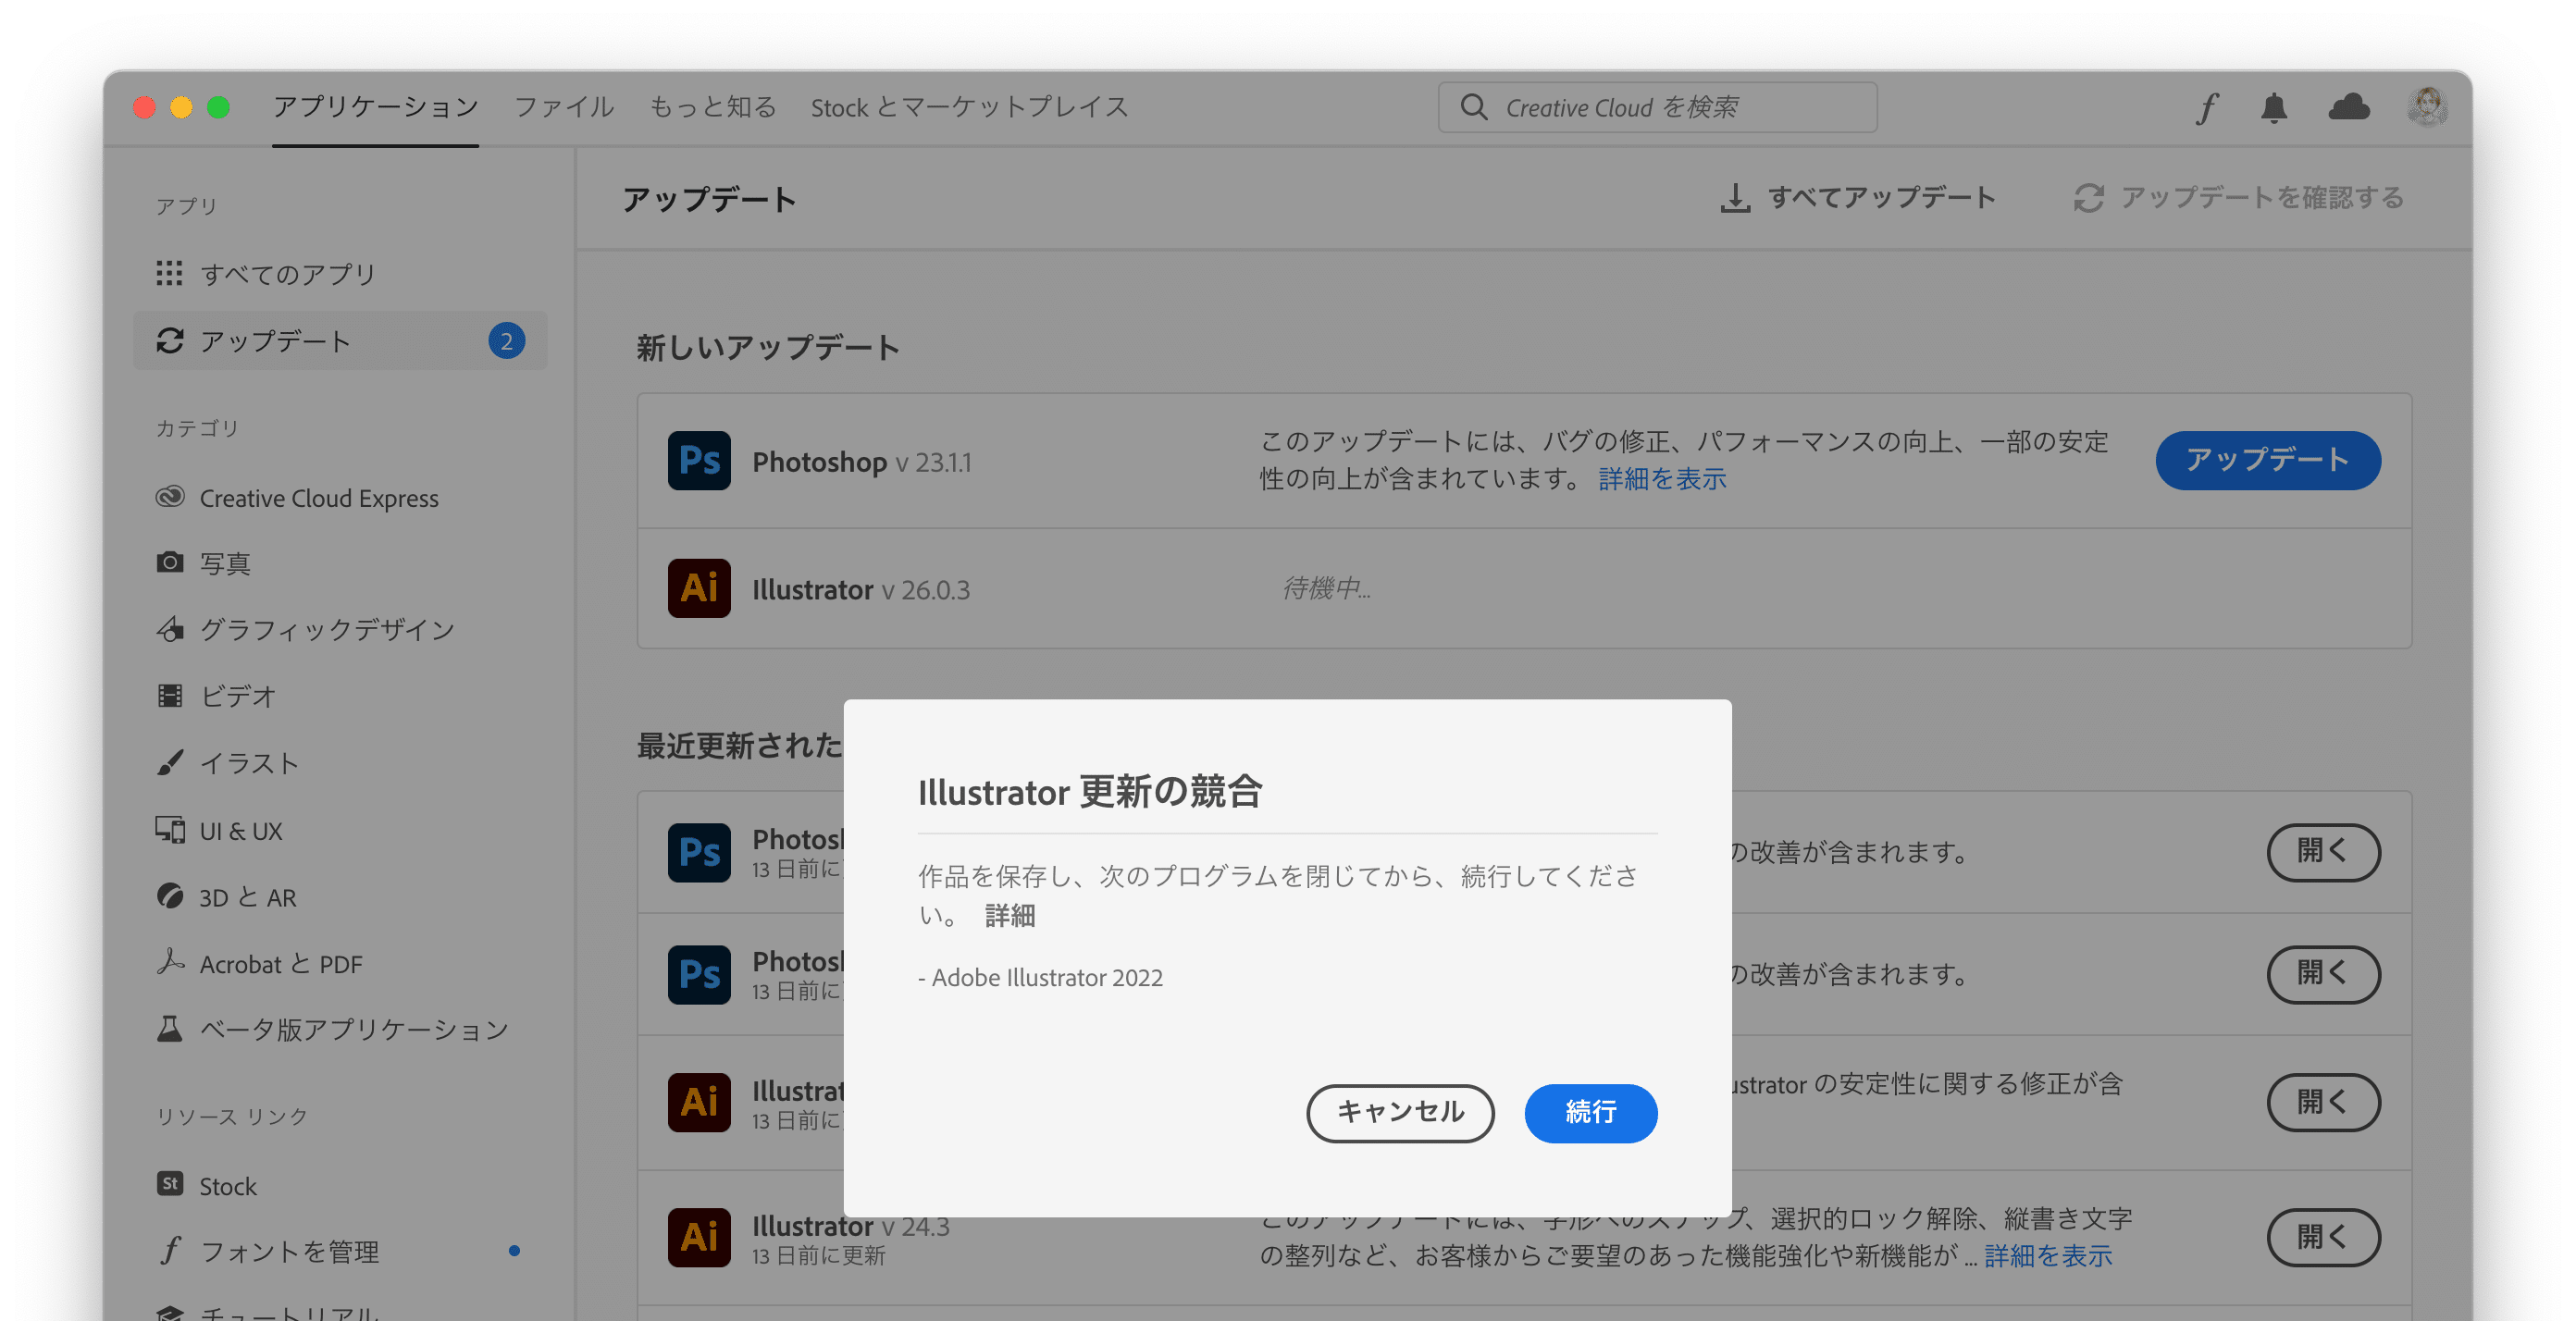Open fonts icon in top bar
The height and width of the screenshot is (1321, 2576).
[2206, 107]
